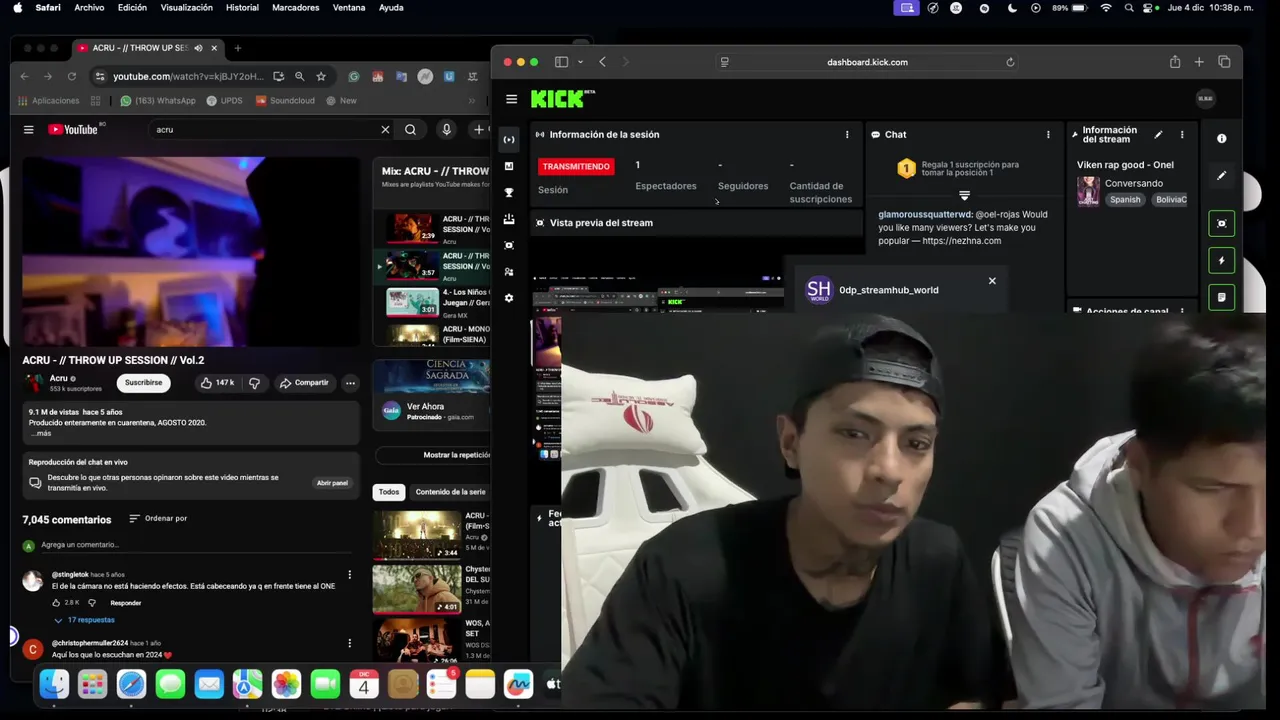1280x720 pixels.
Task: Open Información de la sesión options menu
Action: pos(847,134)
